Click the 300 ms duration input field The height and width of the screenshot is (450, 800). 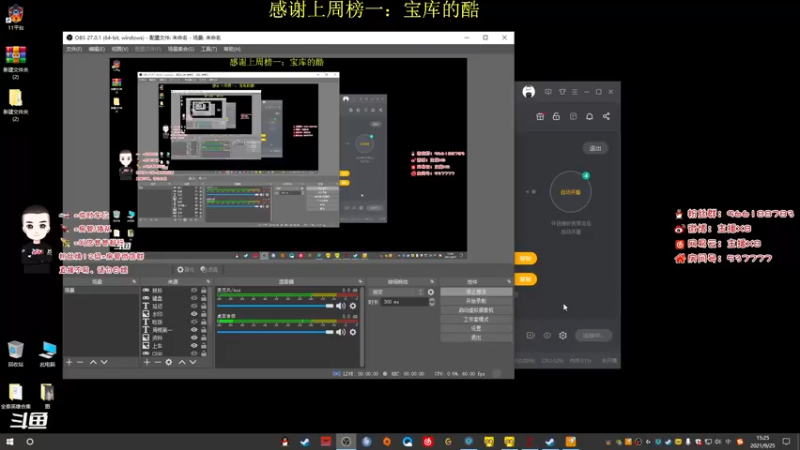coord(405,302)
